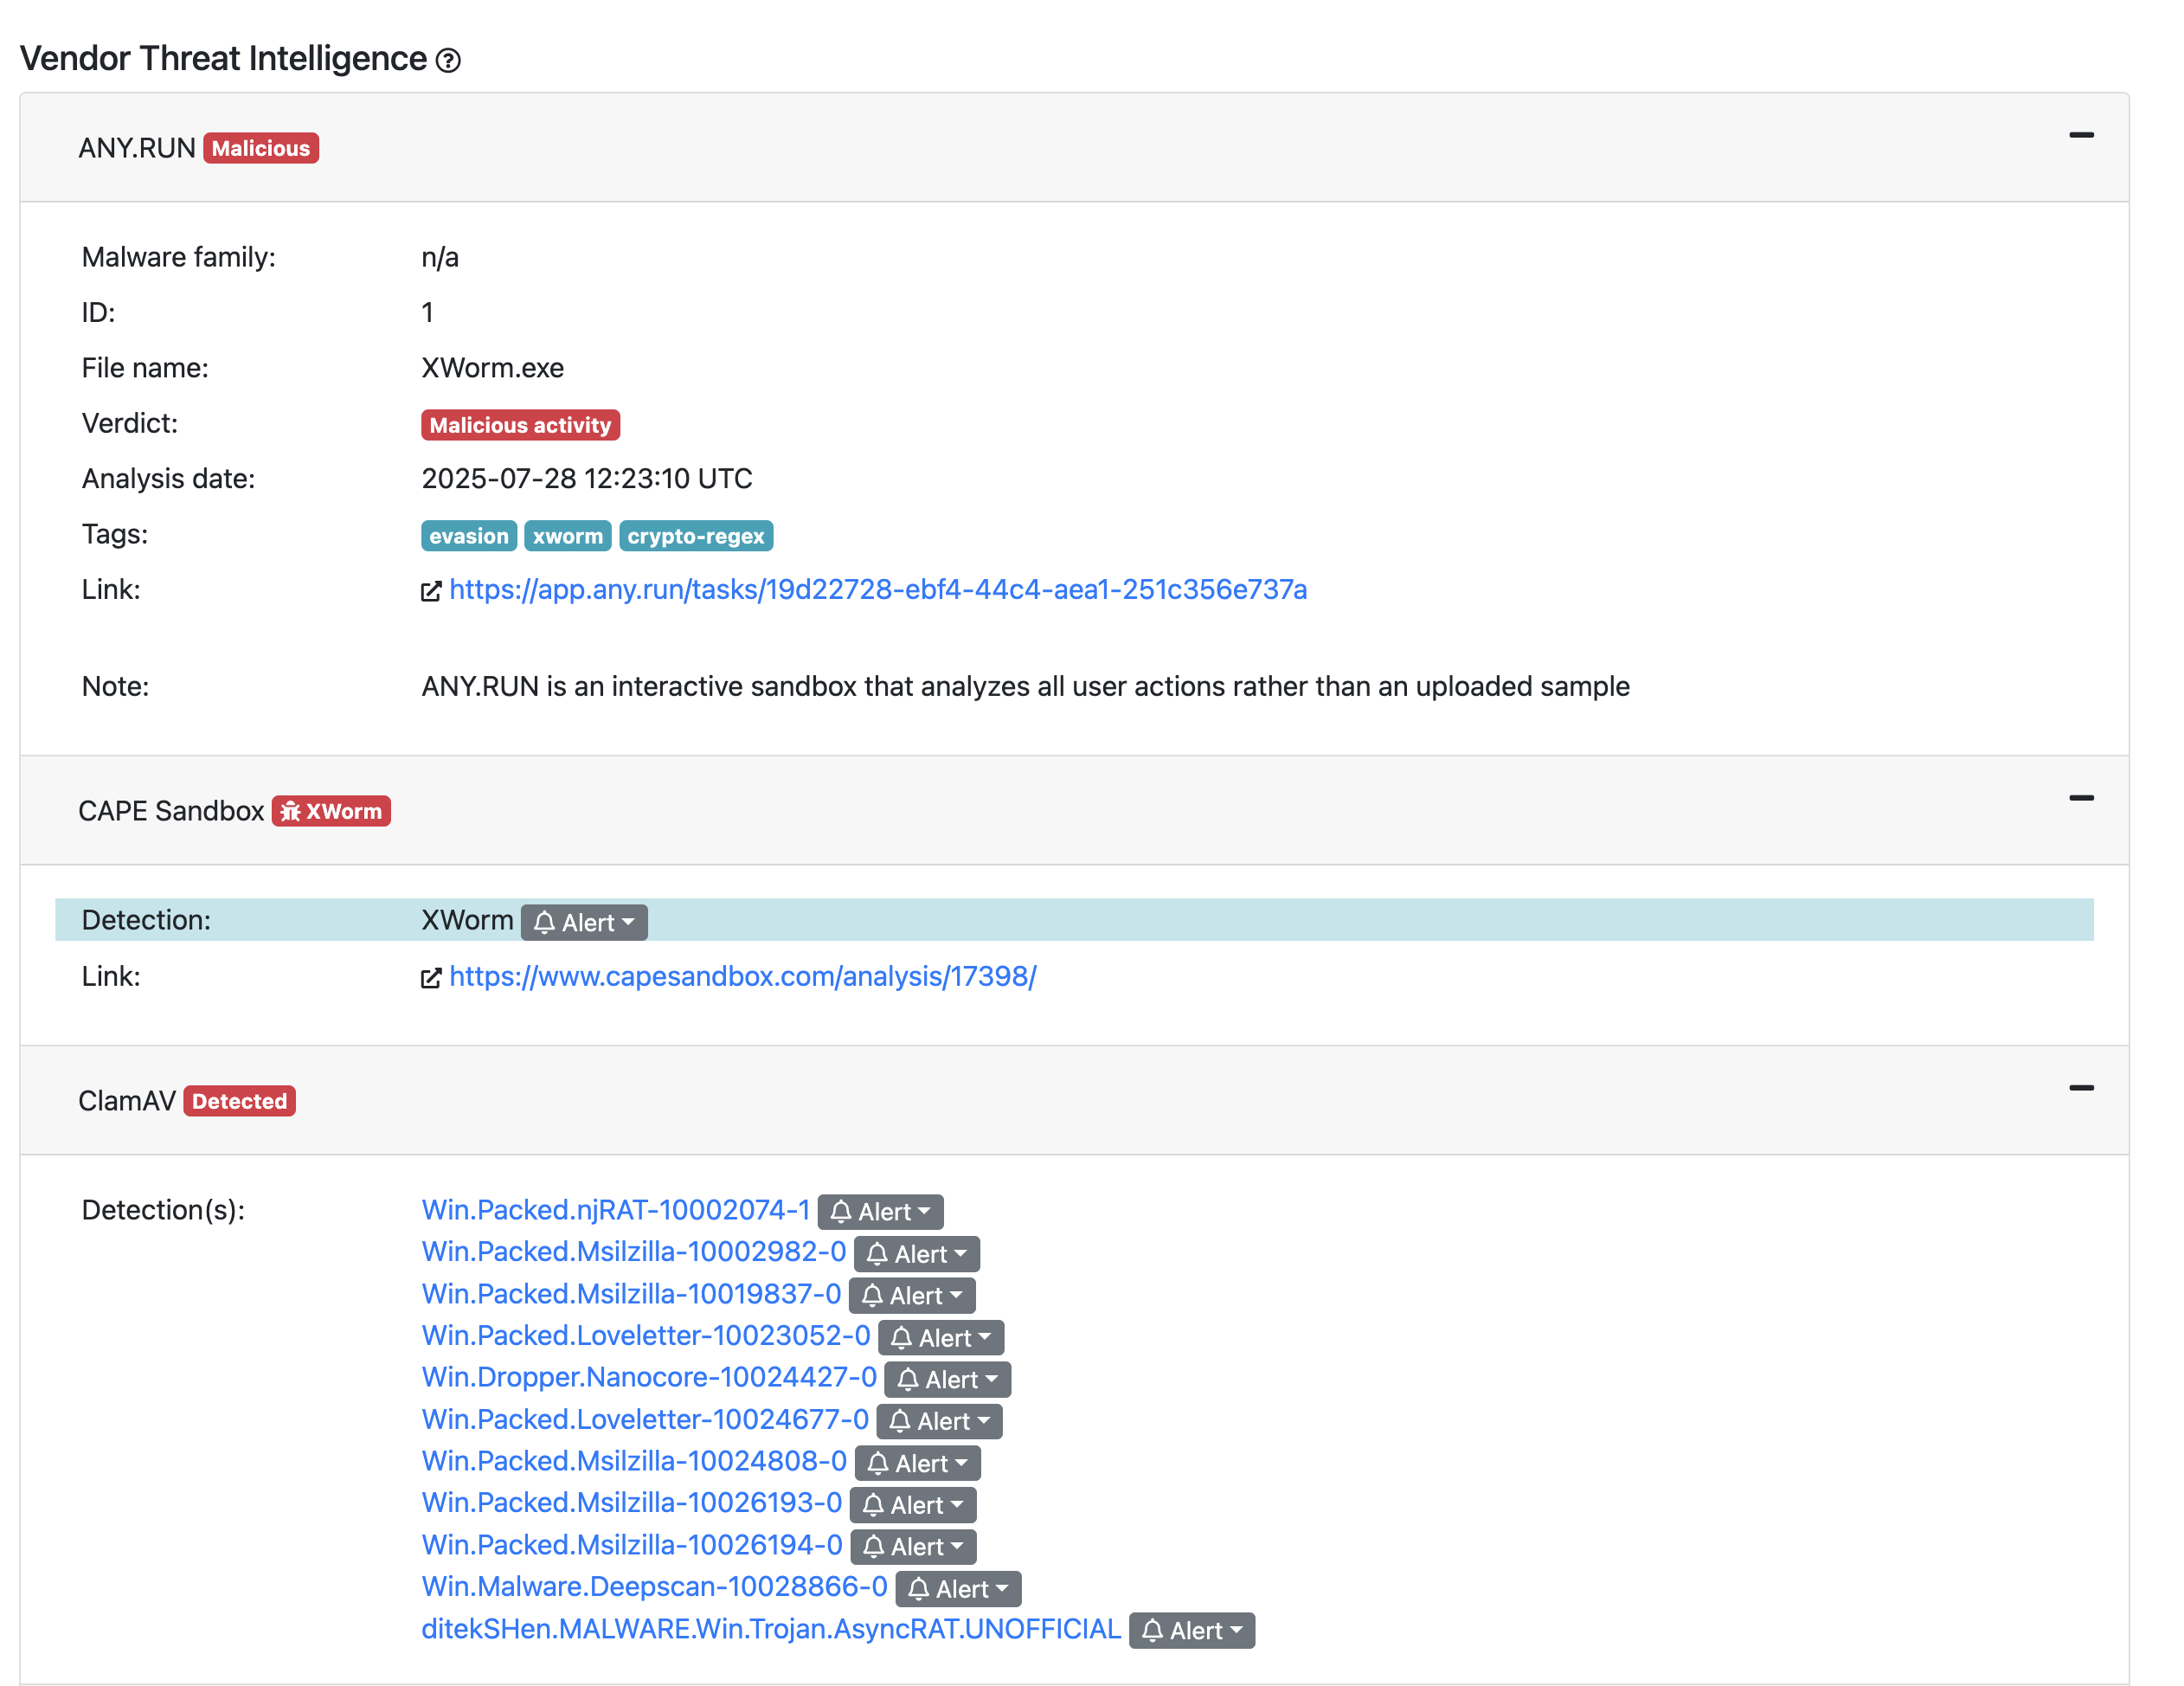Screen dimensions: 2184x1686
Task: Open Win.Packed.Msilzilla-10026194-0 detection link
Action: point(631,1545)
